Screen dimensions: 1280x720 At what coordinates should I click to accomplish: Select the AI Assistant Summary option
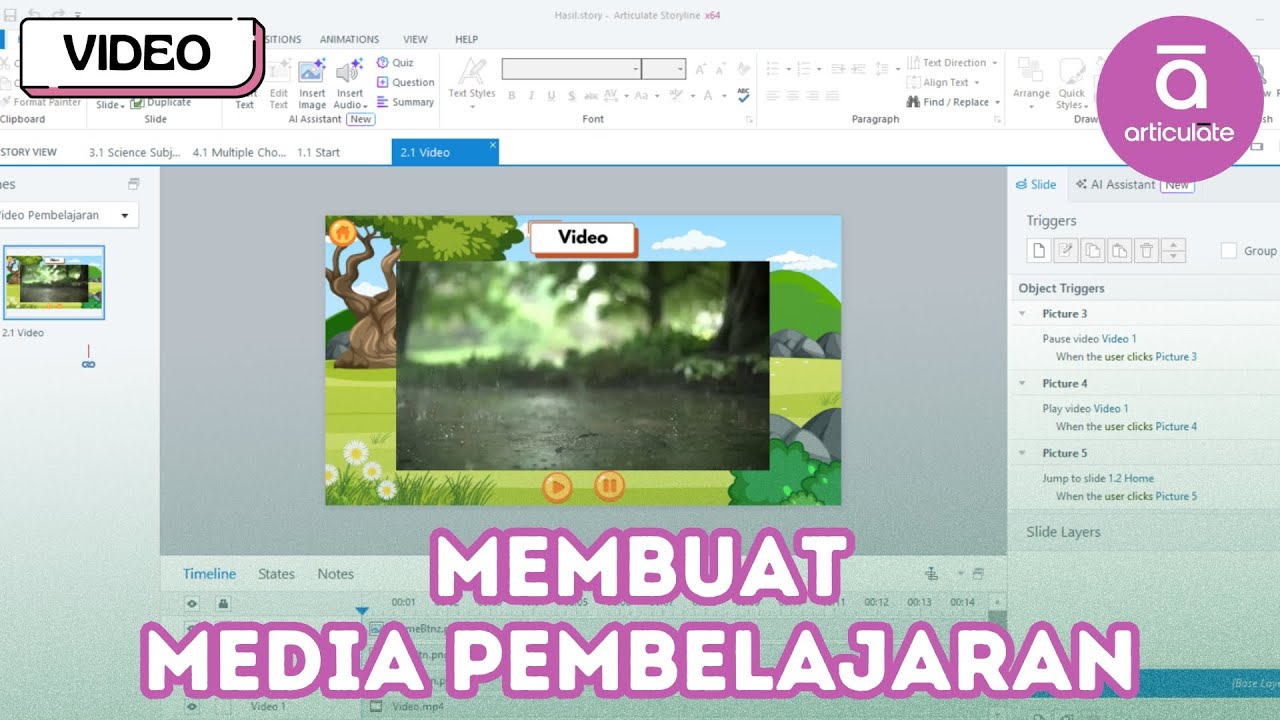[x=405, y=102]
